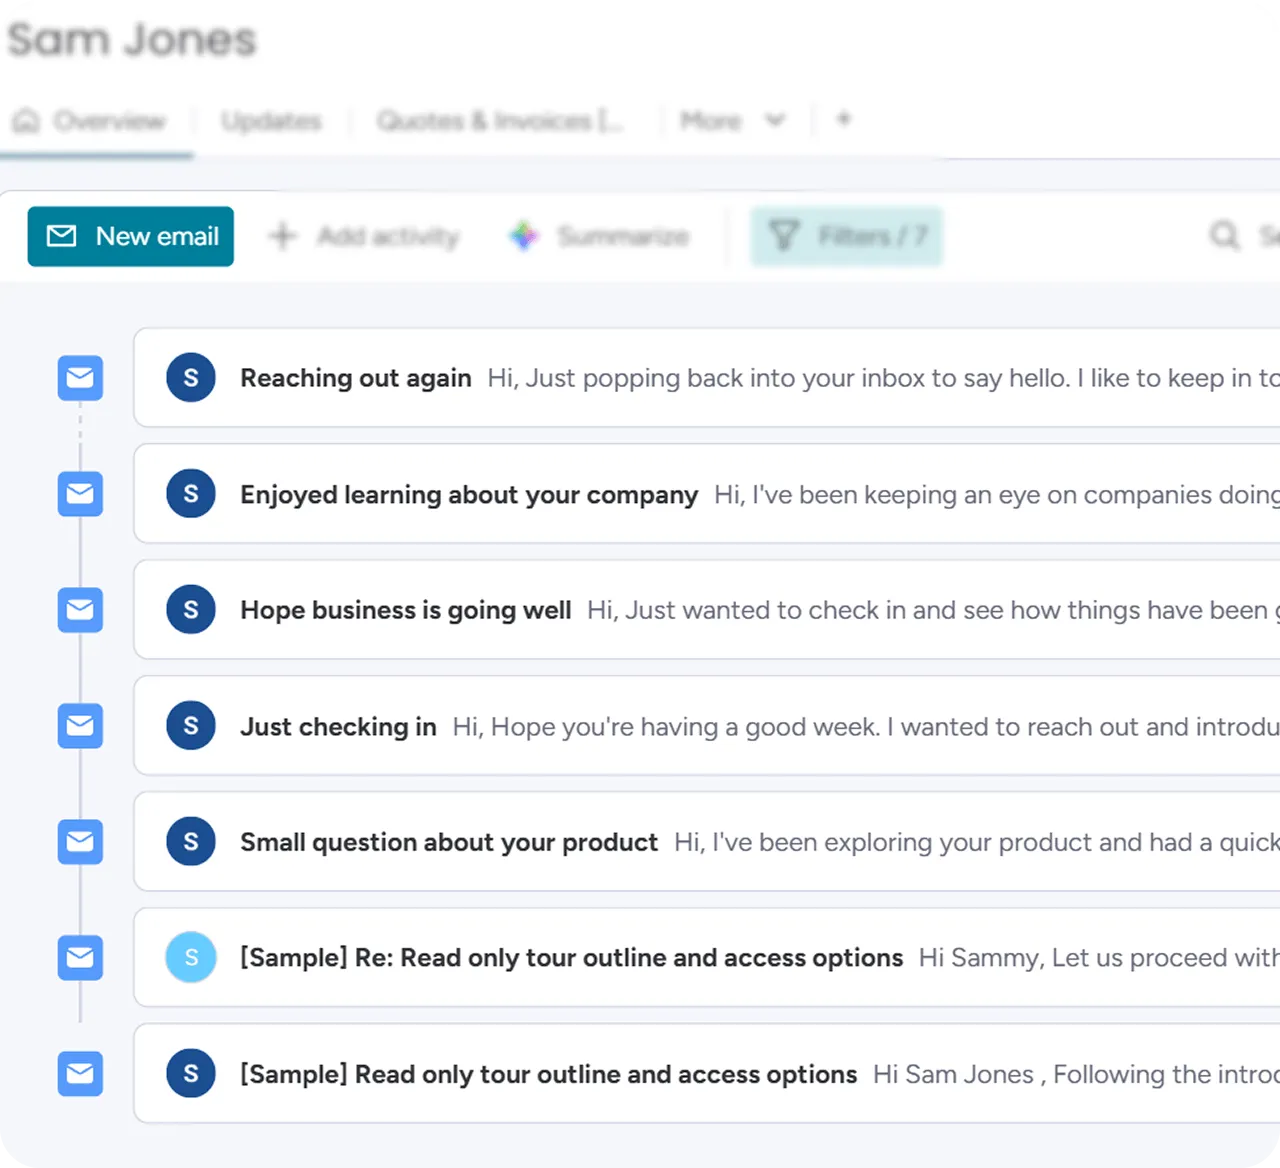Switch to the Updates tab
The width and height of the screenshot is (1280, 1168).
271,121
